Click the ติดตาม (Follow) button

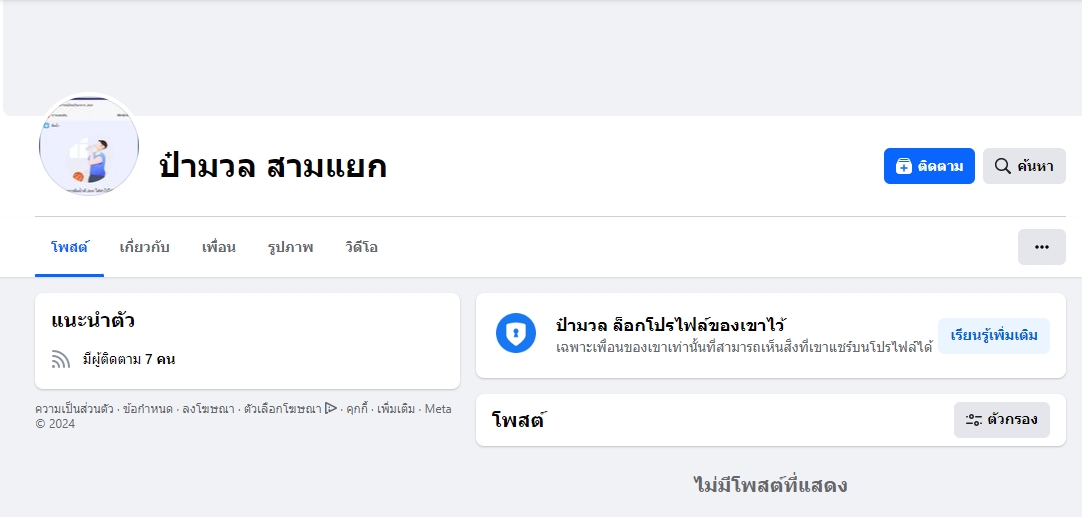(x=928, y=166)
